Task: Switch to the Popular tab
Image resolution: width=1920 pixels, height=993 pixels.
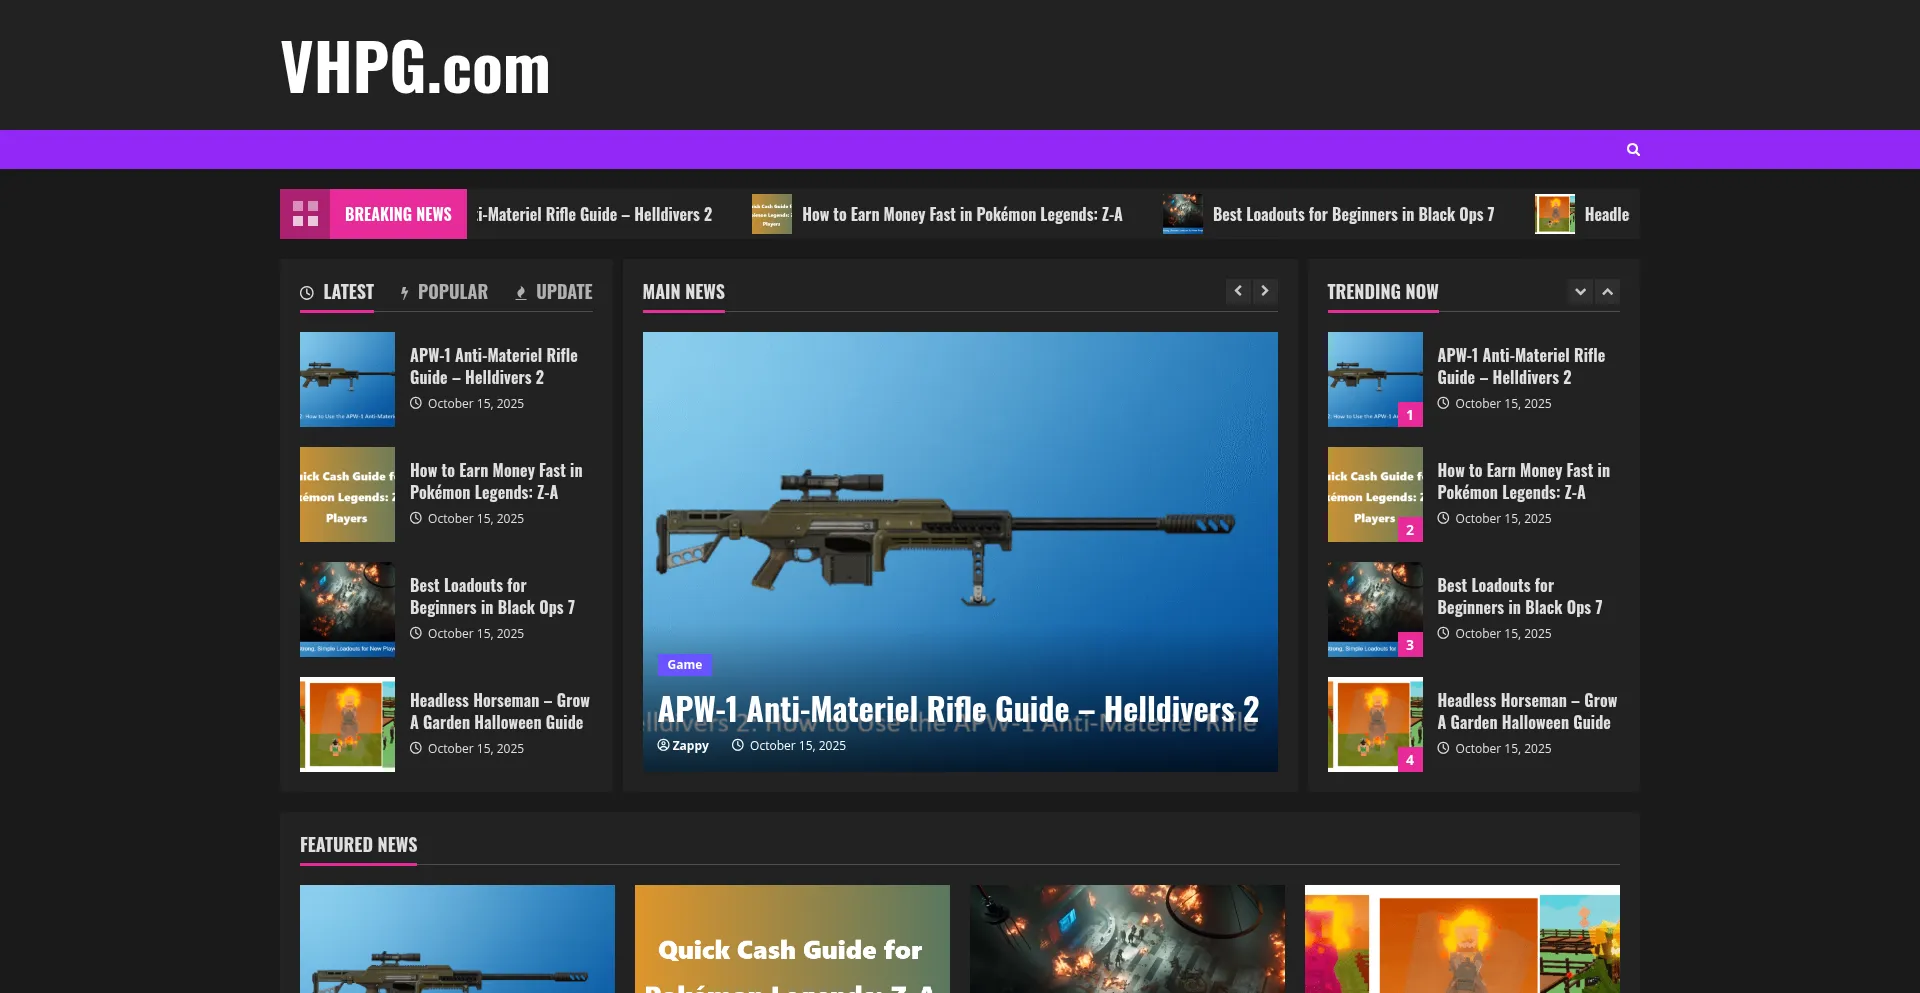Action: (444, 292)
